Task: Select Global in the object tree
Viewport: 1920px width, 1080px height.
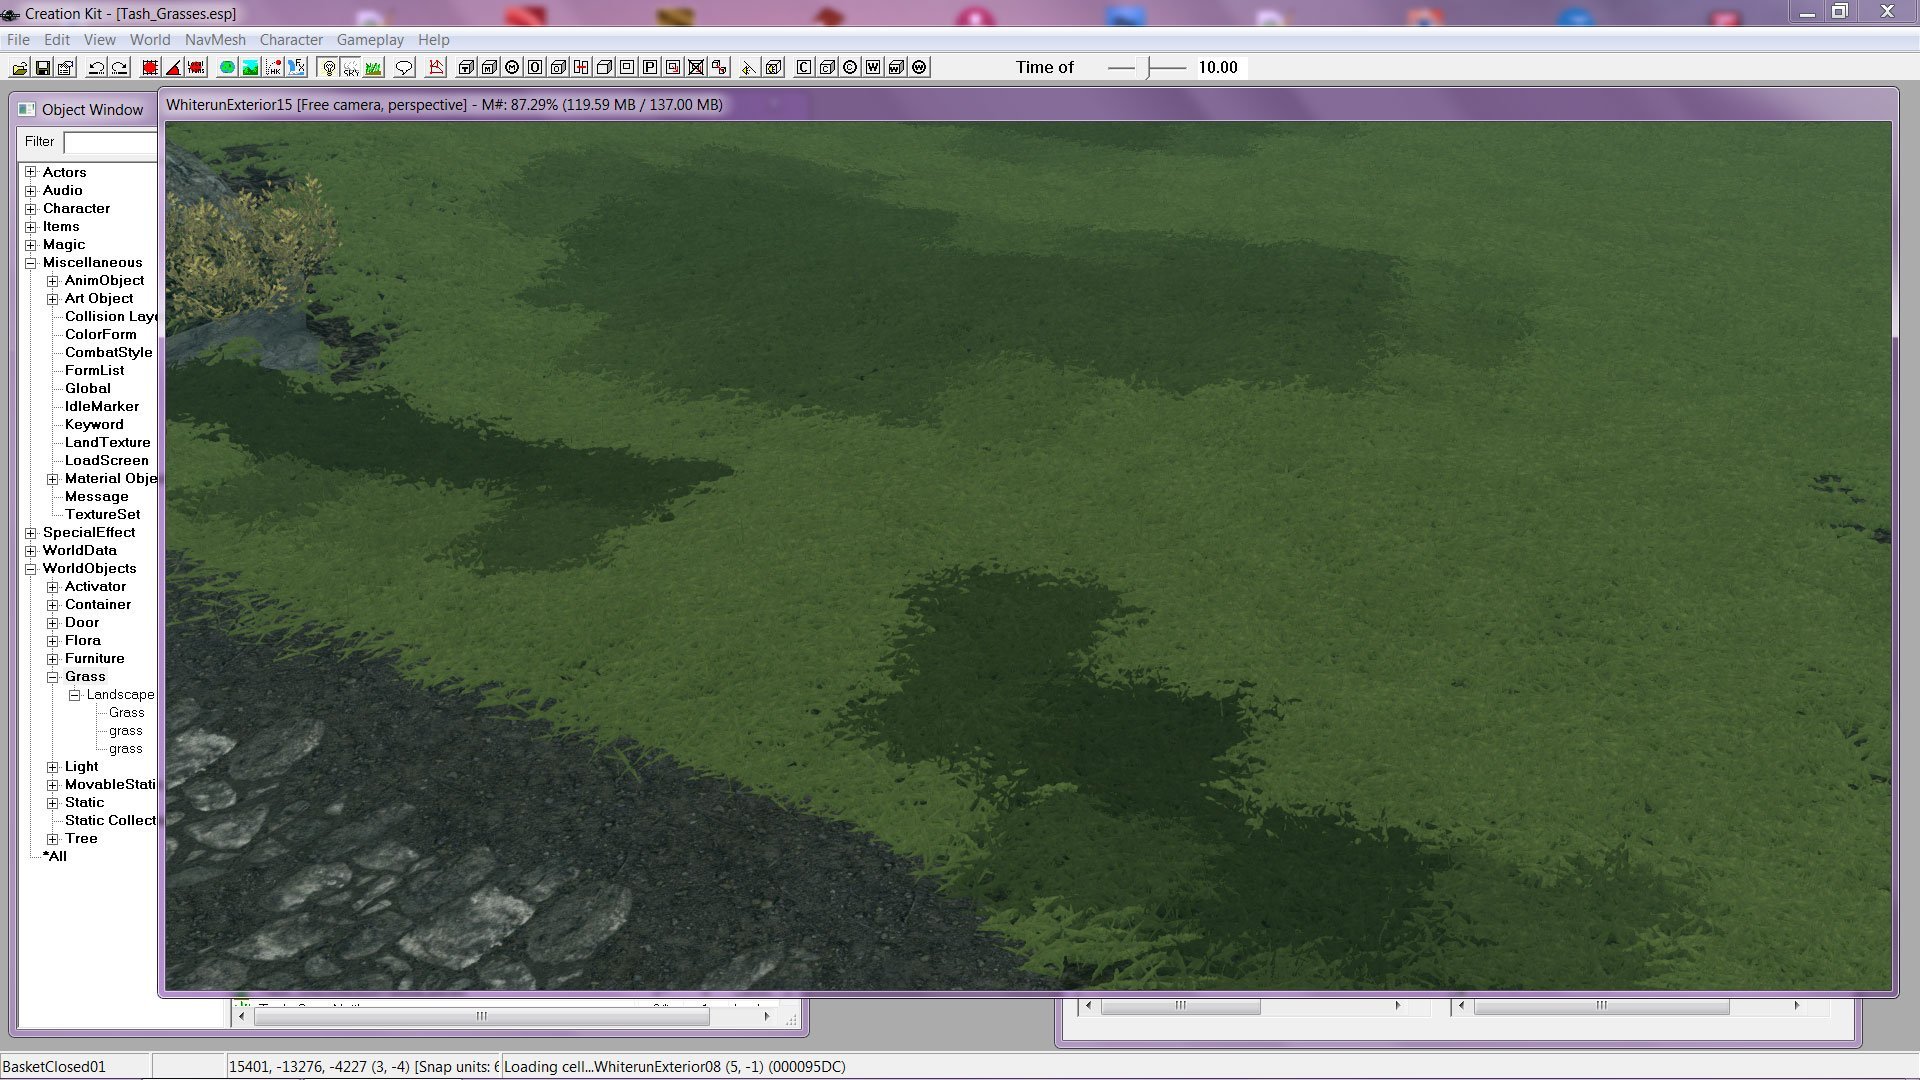Action: [x=87, y=388]
